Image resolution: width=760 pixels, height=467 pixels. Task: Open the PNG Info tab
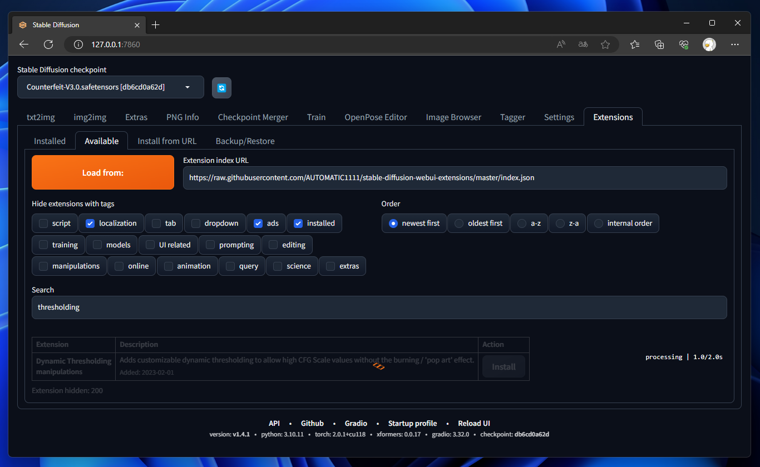(182, 117)
